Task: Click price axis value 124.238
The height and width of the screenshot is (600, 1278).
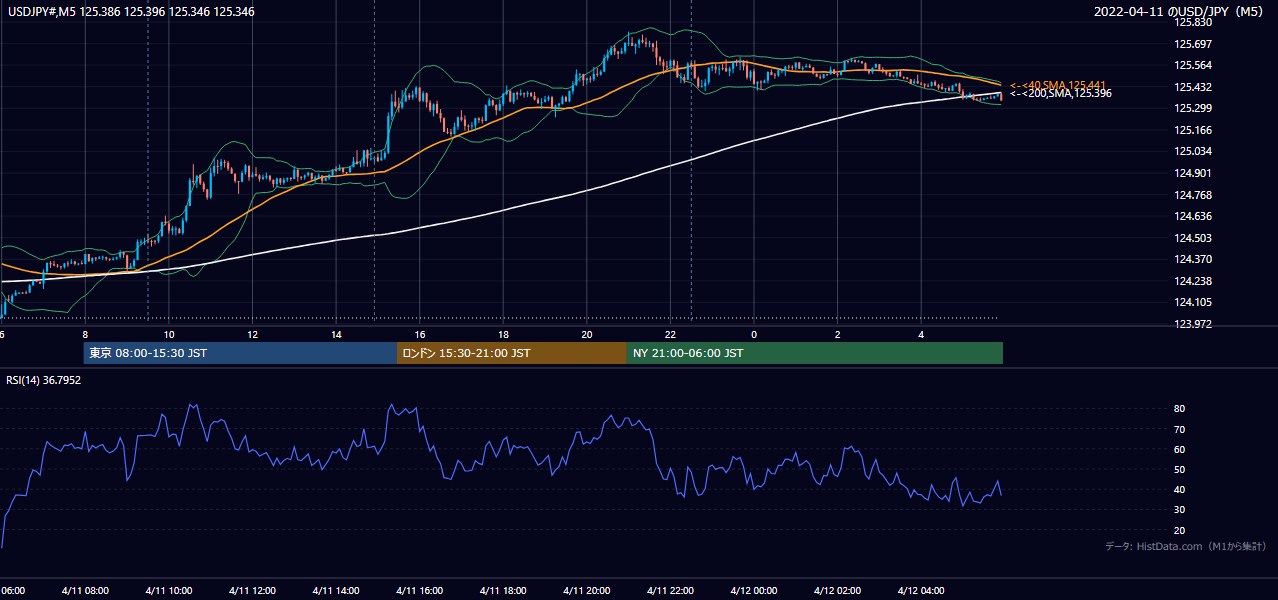Action: coord(1193,281)
